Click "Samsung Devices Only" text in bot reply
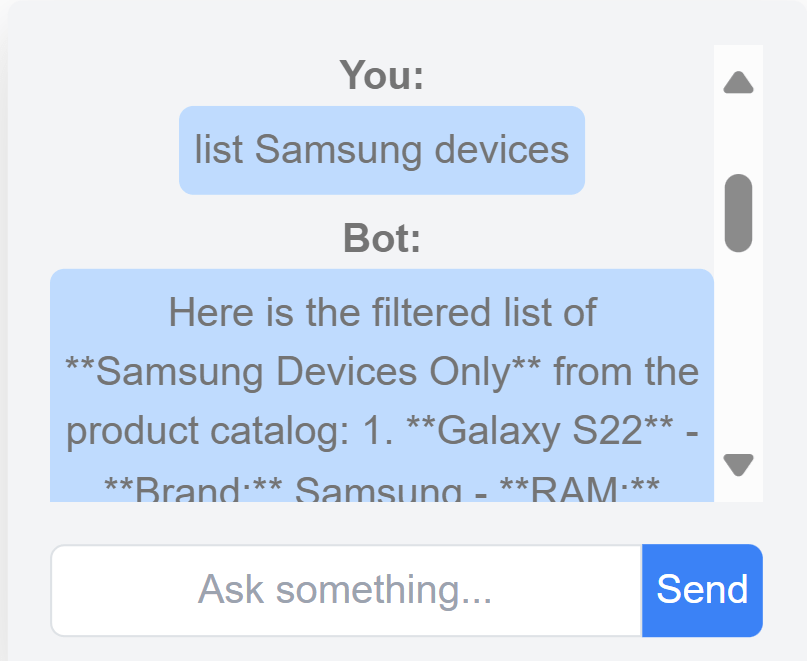Image resolution: width=807 pixels, height=661 pixels. (303, 372)
